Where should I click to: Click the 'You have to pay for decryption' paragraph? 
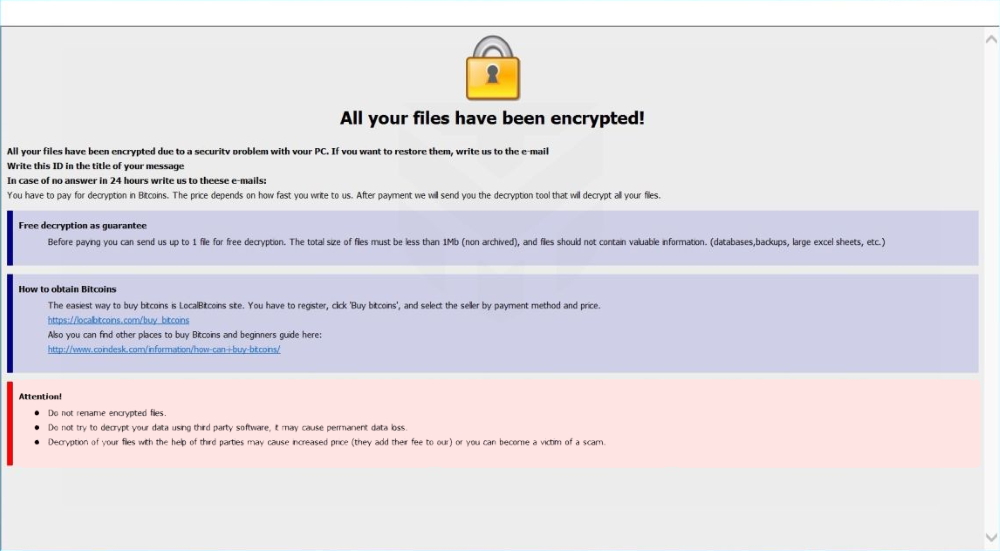333,195
